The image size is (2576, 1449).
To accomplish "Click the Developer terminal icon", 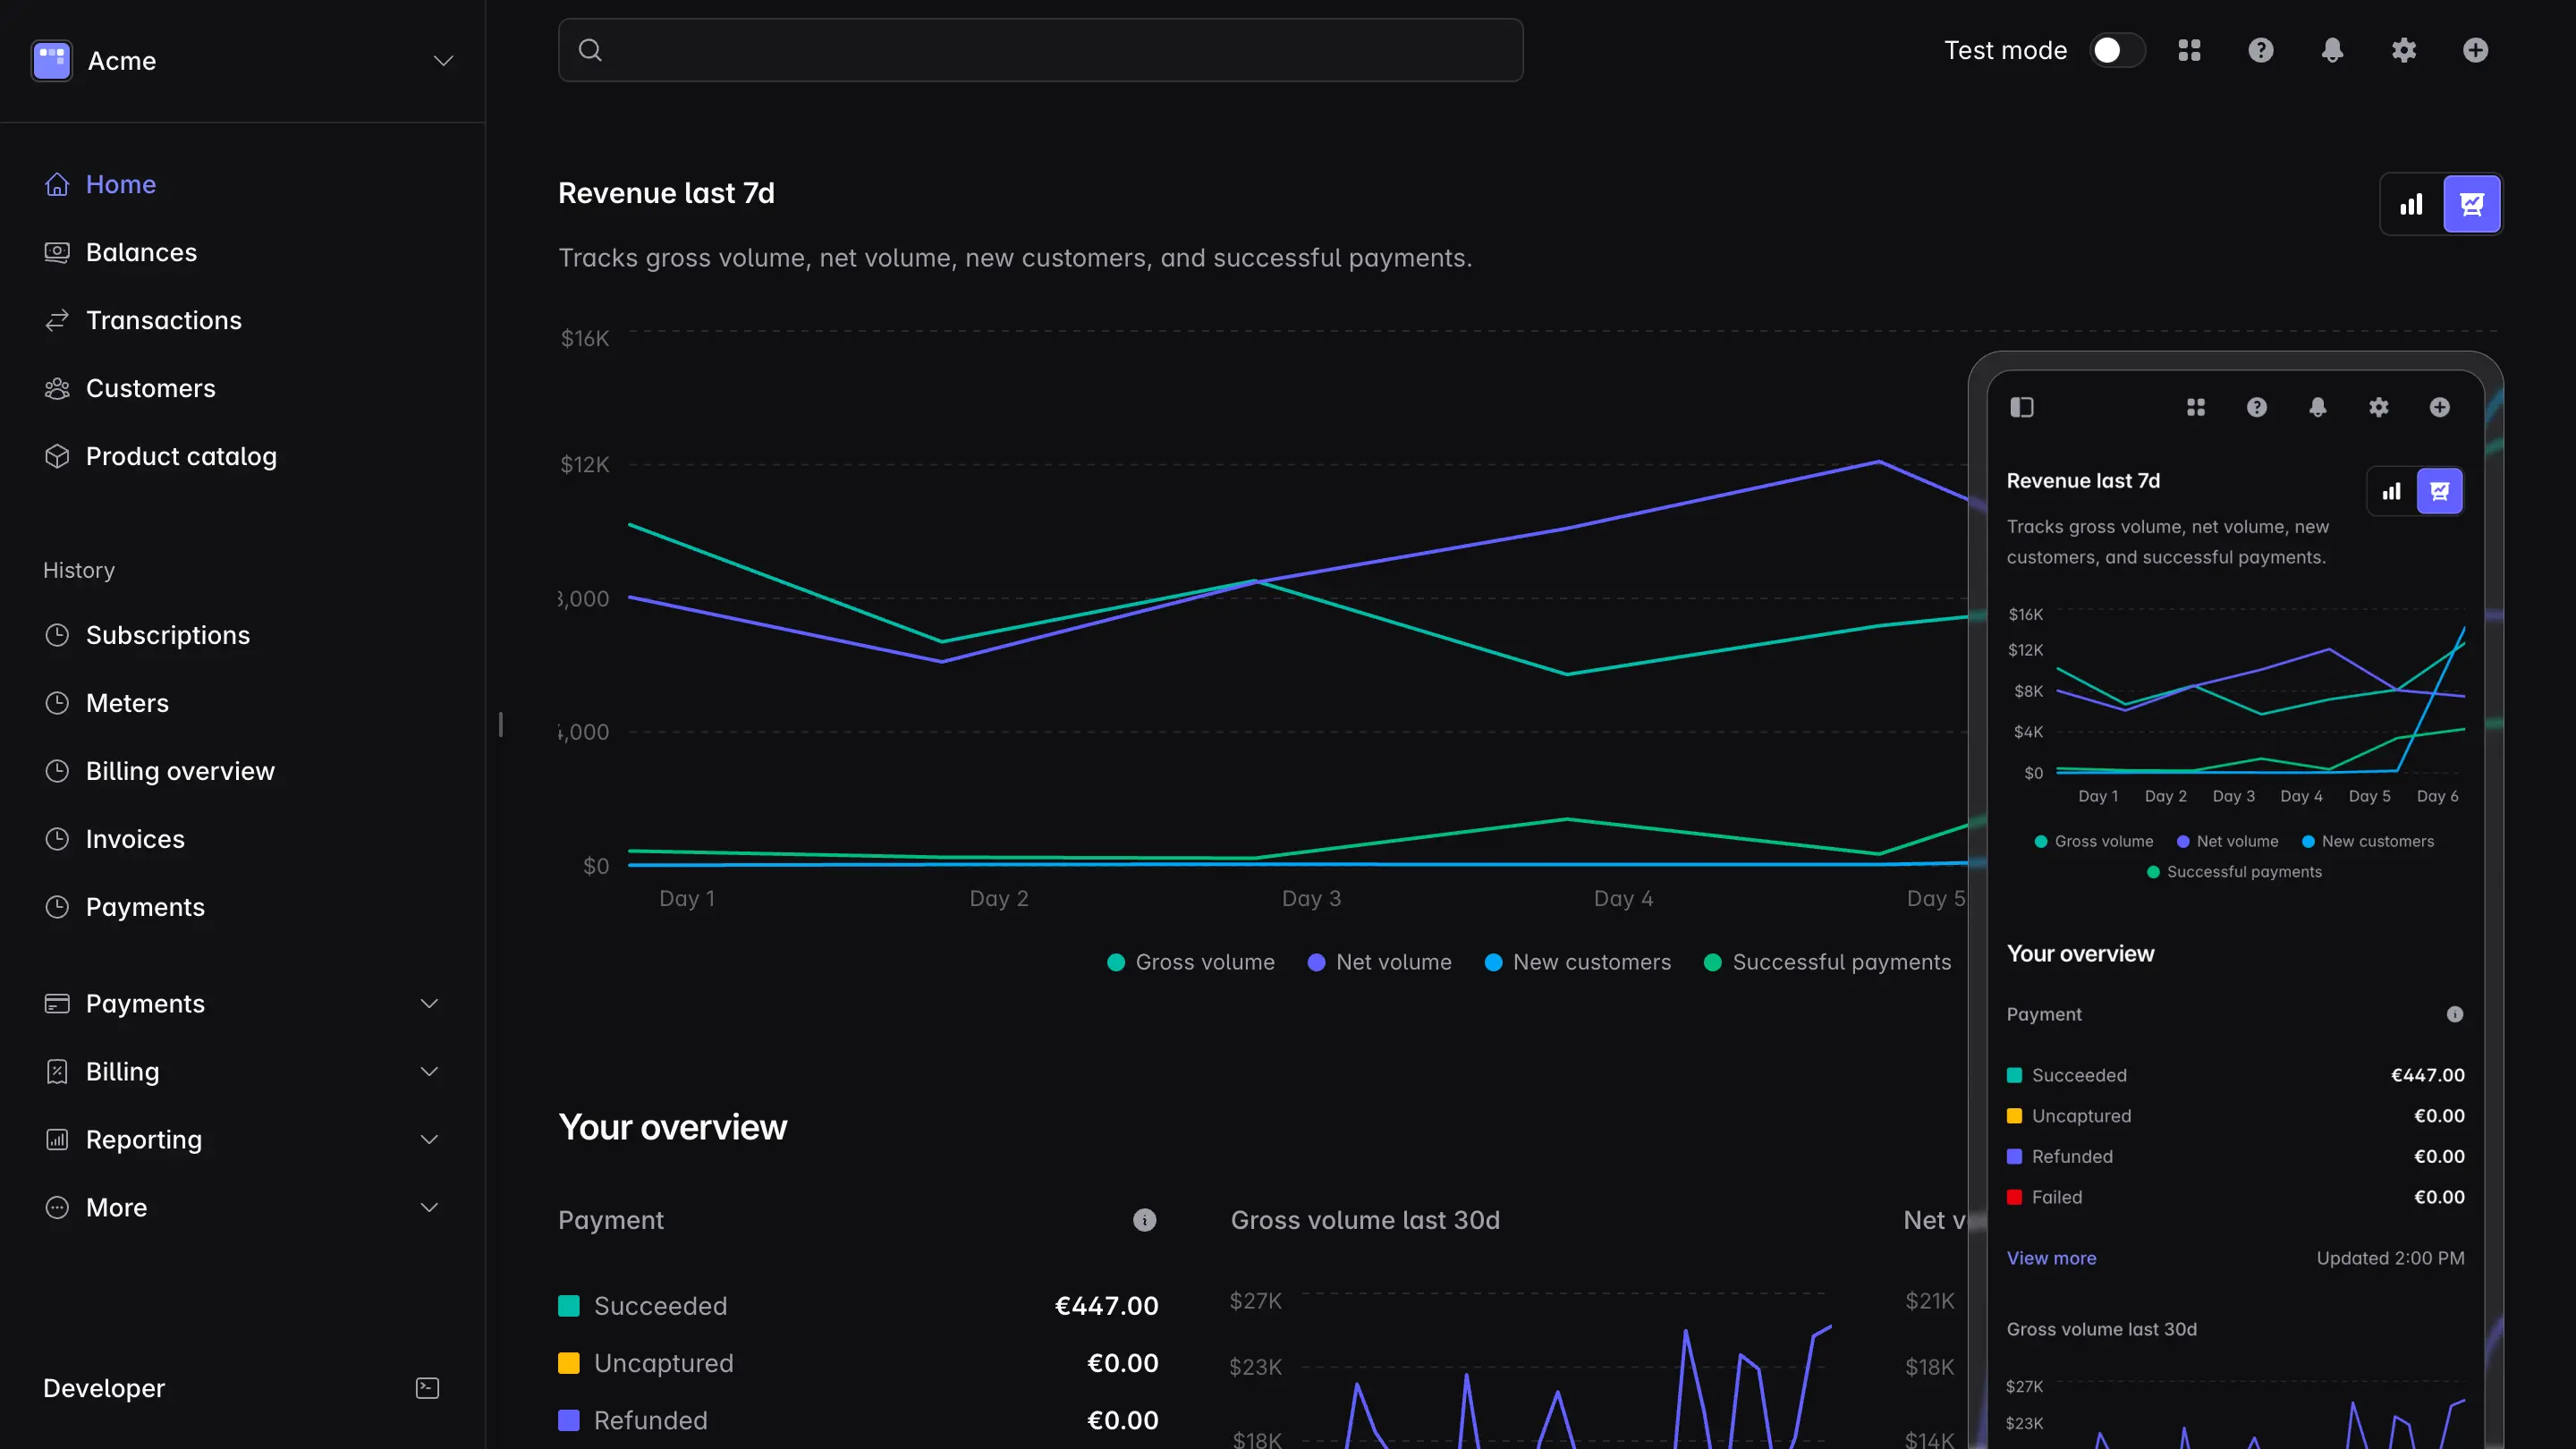I will pyautogui.click(x=427, y=1388).
